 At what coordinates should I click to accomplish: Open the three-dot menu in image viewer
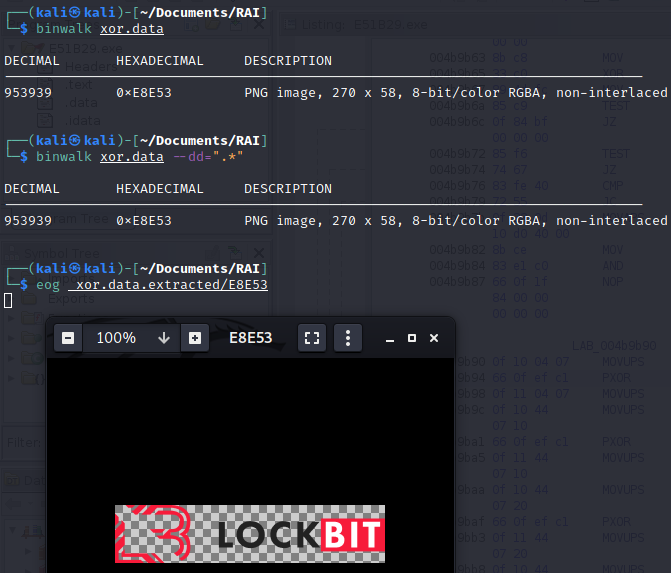point(348,338)
